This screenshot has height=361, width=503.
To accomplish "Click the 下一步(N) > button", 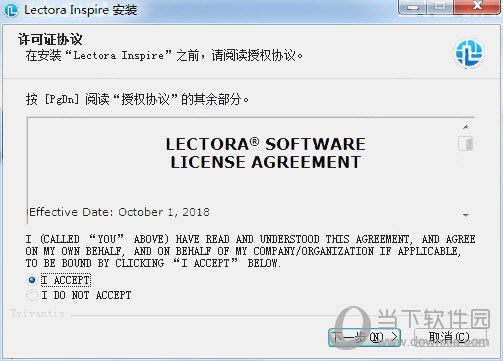I will pyautogui.click(x=364, y=337).
